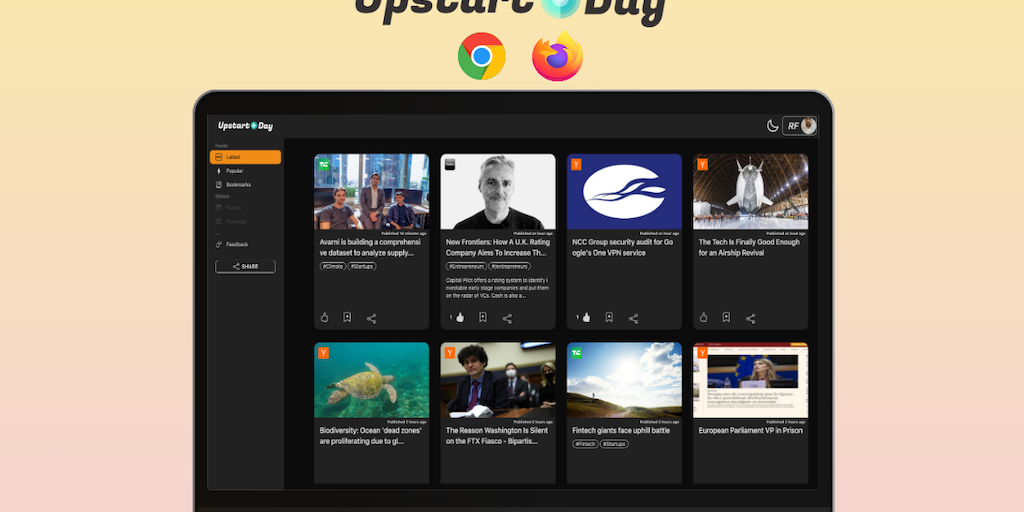
Task: Share the New Frontiers article
Action: (507, 319)
